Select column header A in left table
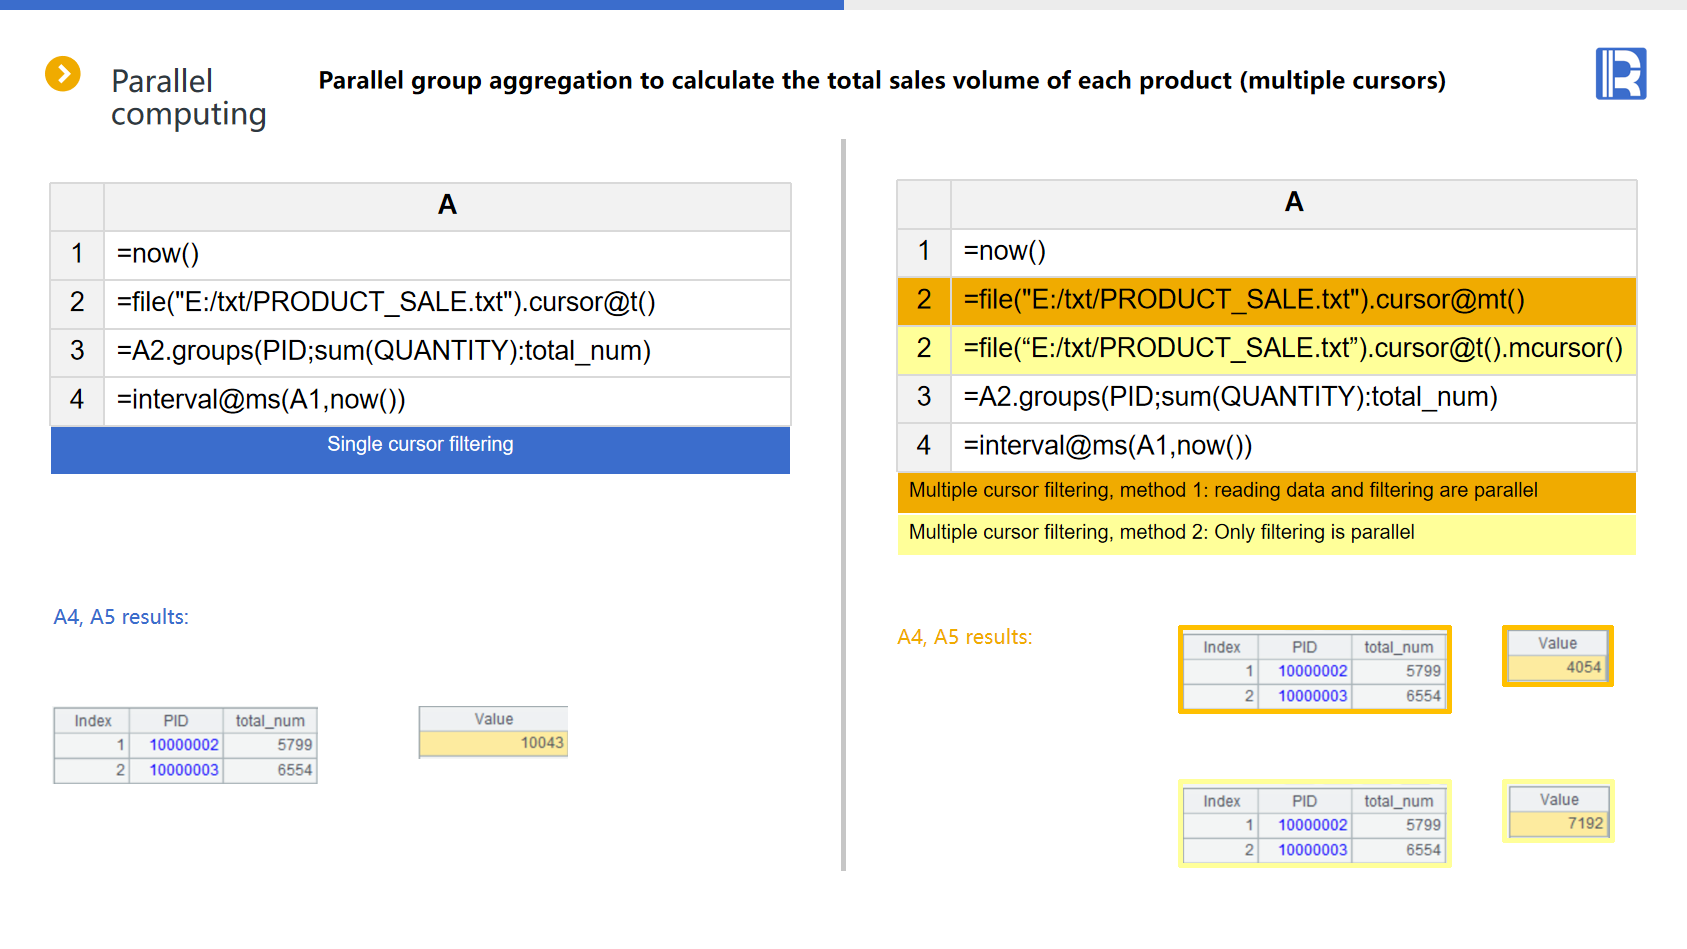This screenshot has height=949, width=1687. (447, 205)
